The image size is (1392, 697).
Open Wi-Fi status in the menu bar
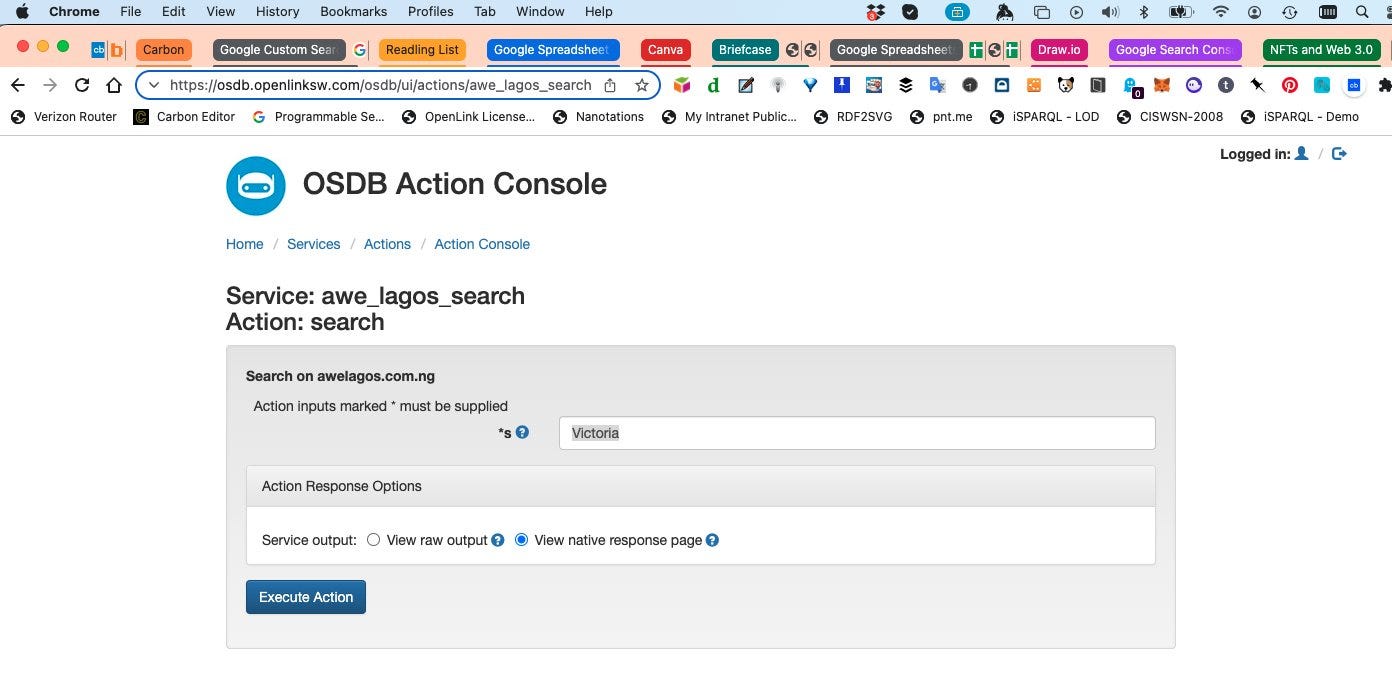1220,12
